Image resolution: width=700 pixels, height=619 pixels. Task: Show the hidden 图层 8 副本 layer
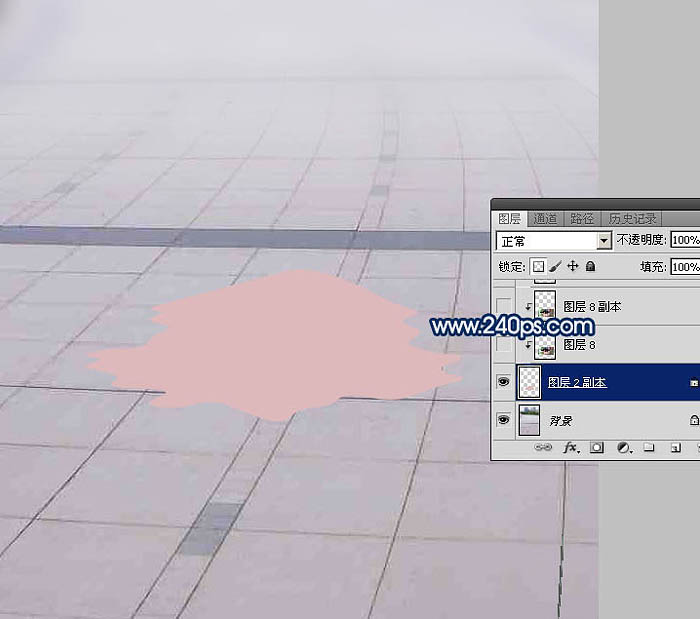pos(504,306)
